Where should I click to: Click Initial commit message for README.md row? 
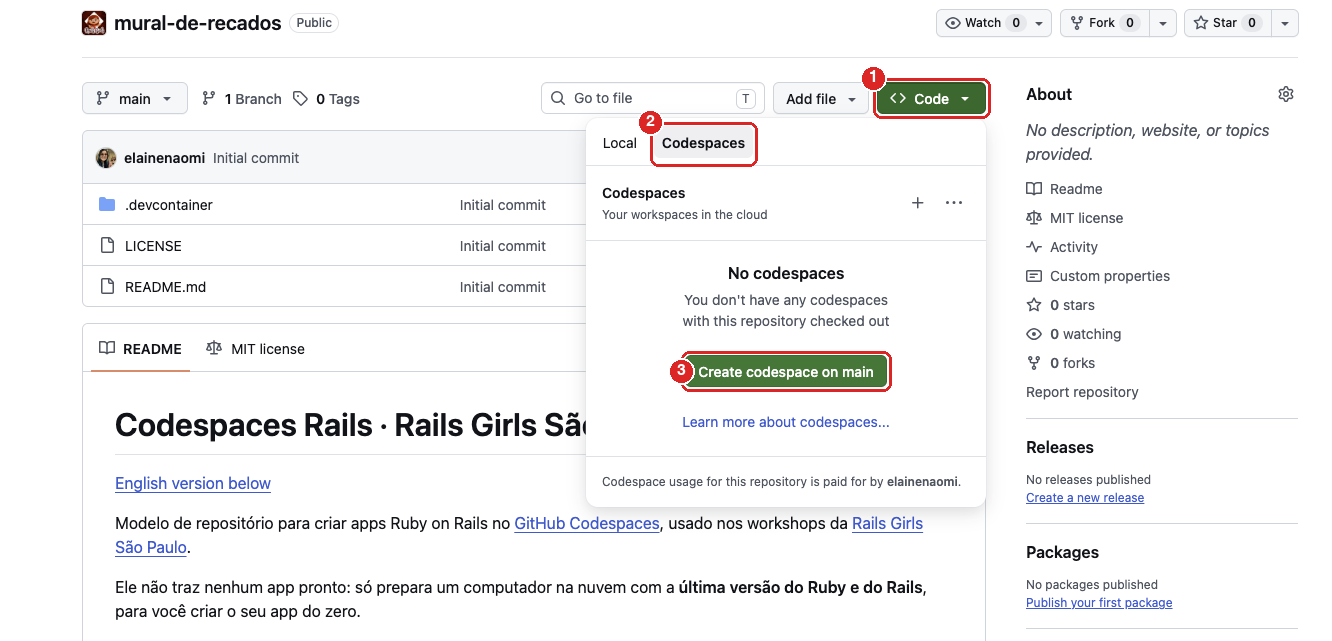click(503, 287)
